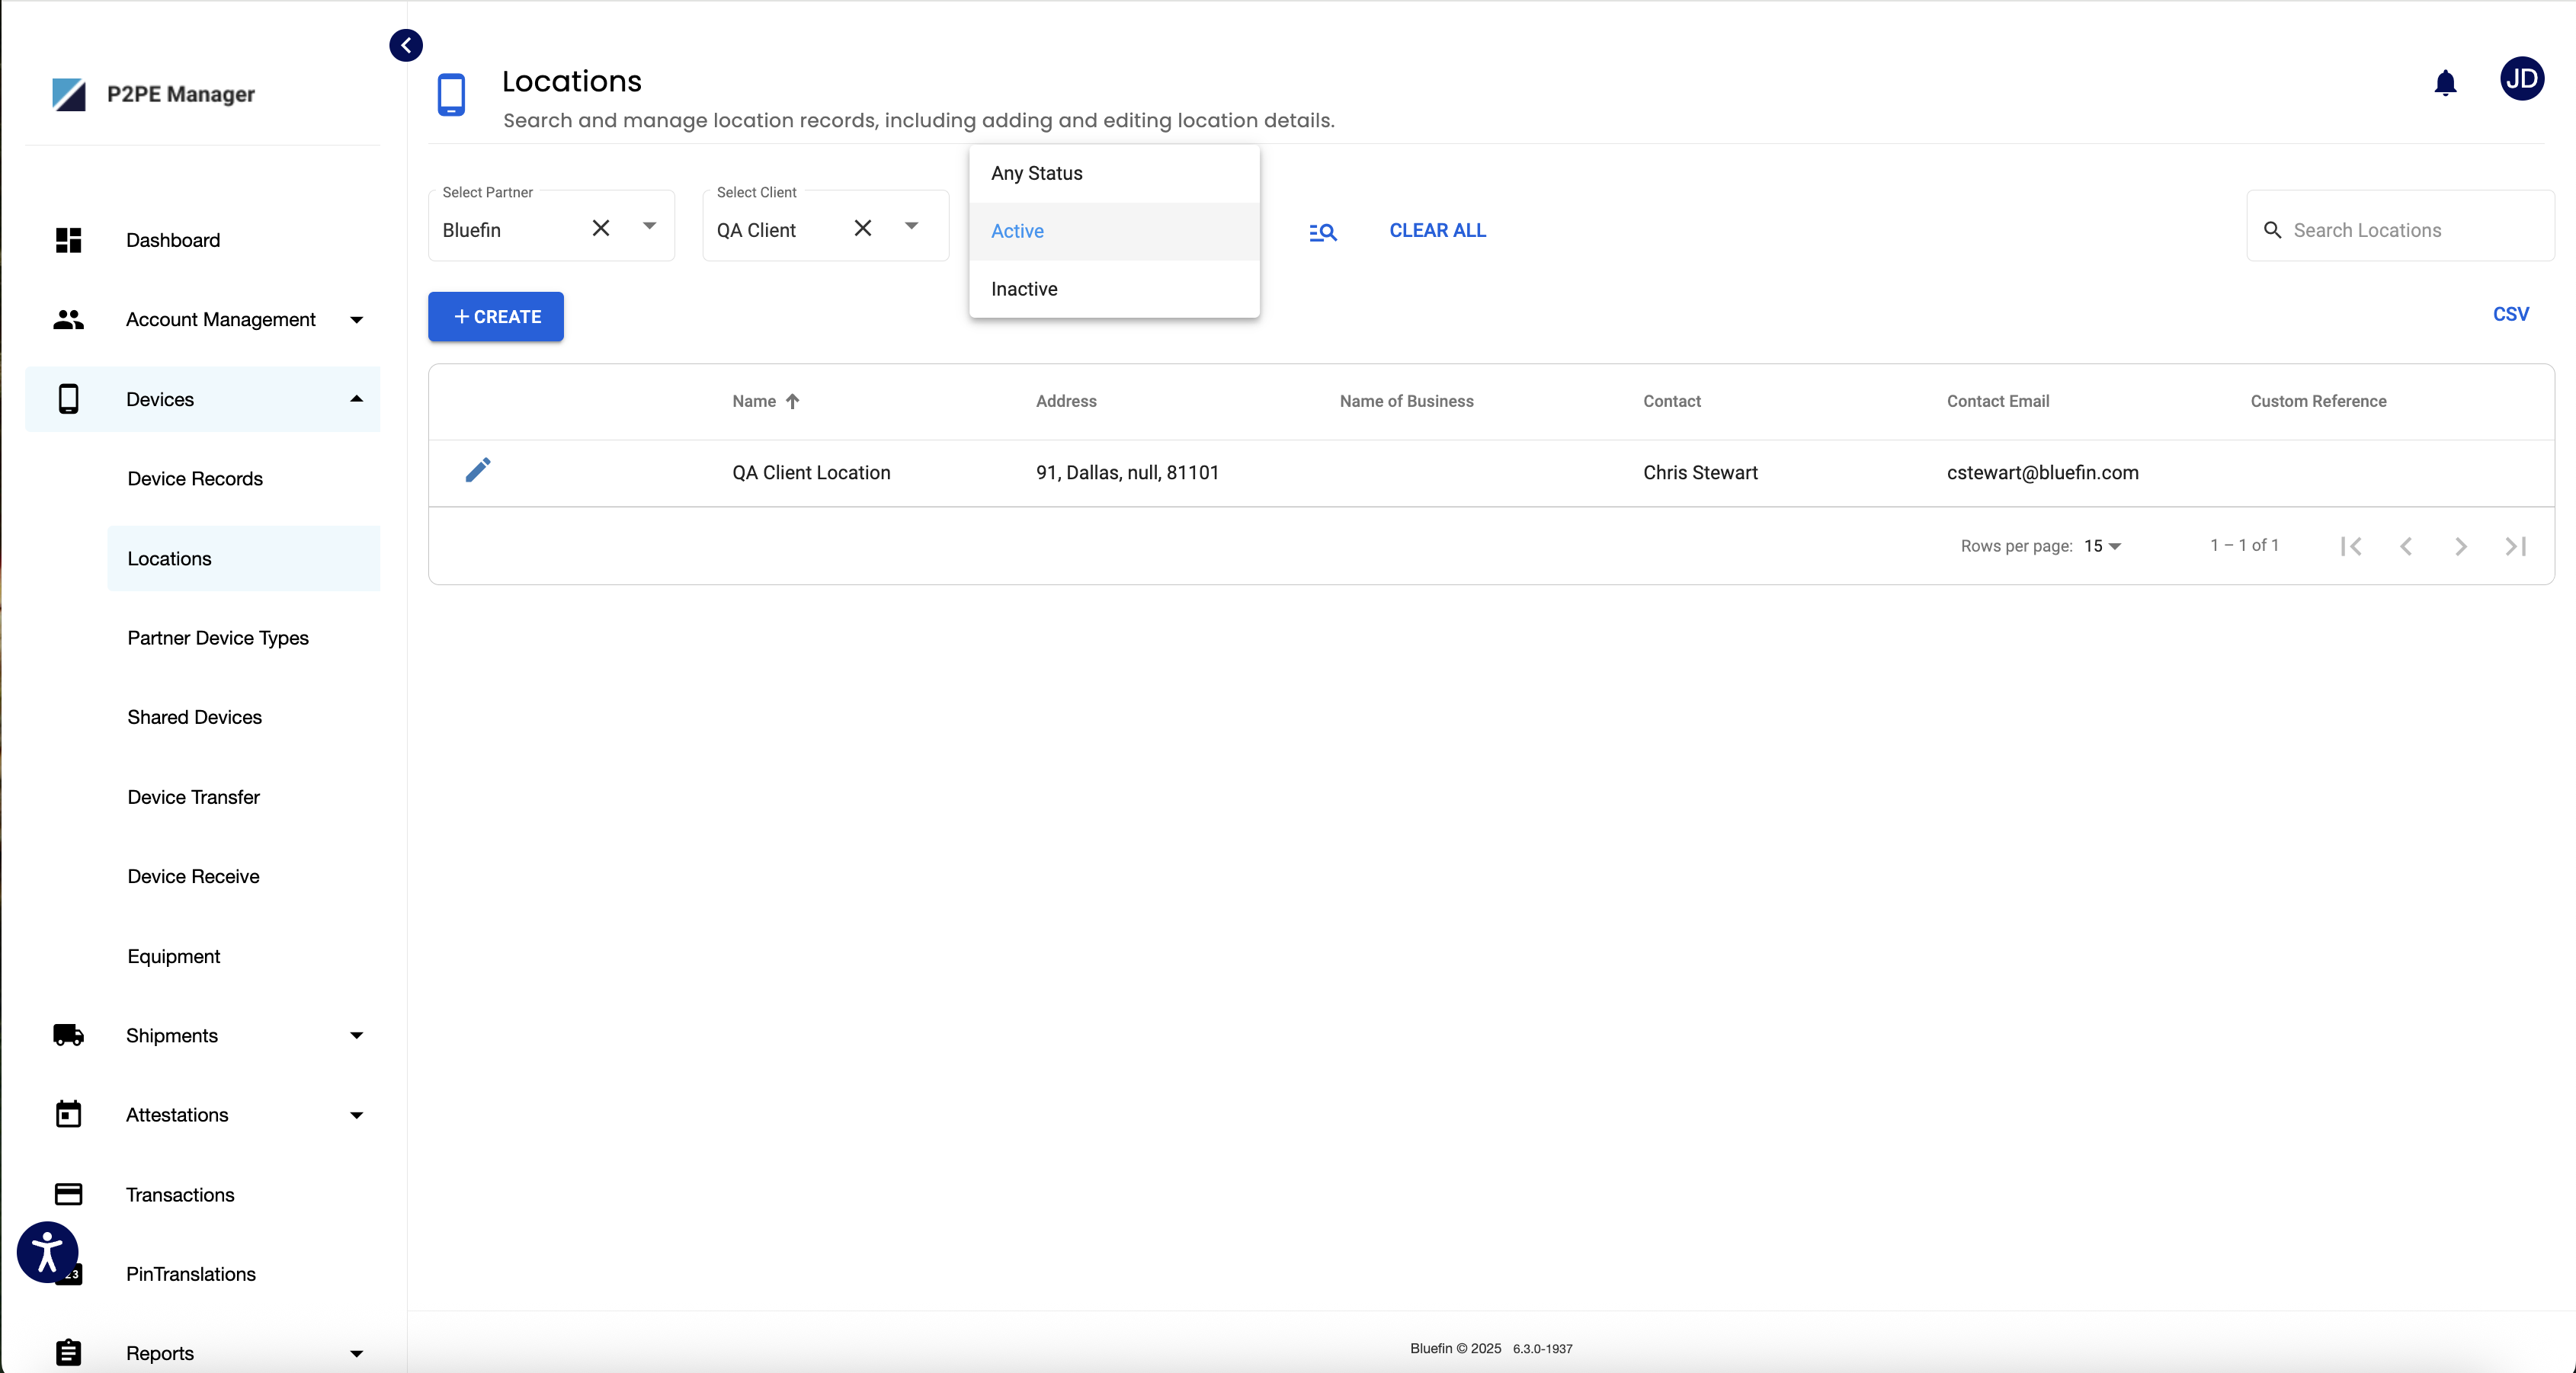Clear the QA Client selection
Screen dimensions: 2576x1373
point(862,228)
